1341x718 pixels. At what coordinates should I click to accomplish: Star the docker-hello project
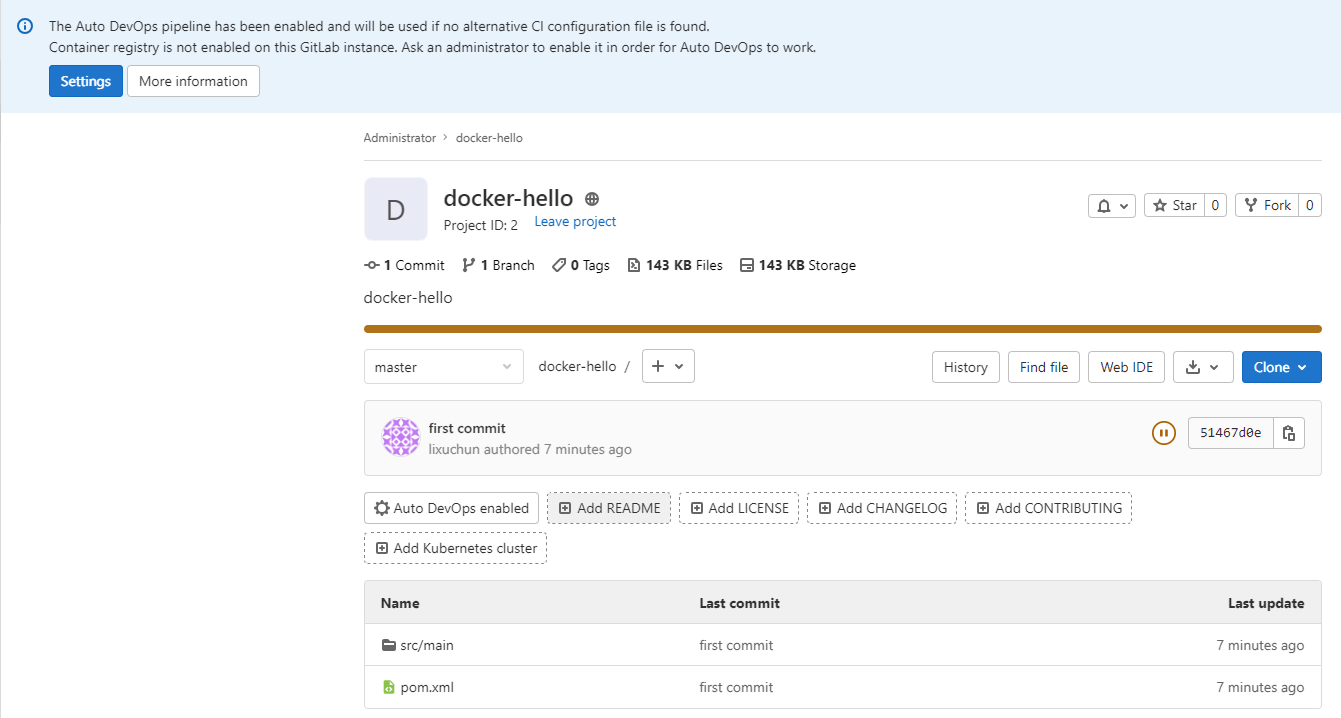point(1175,205)
